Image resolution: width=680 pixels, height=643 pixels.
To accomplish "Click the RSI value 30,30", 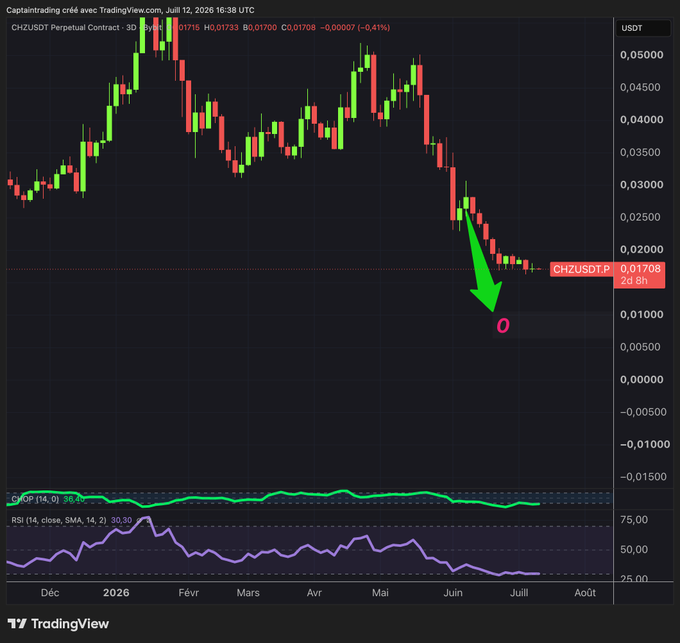I will coord(121,520).
